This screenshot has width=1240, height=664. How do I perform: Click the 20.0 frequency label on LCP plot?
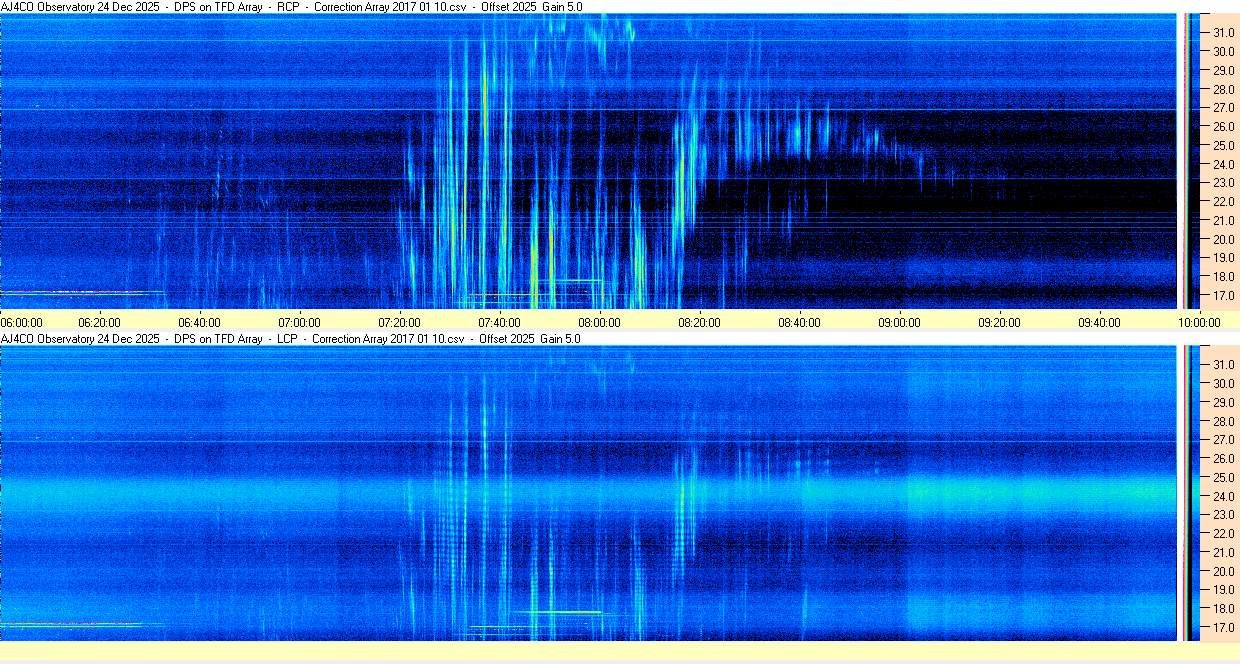pos(1224,571)
